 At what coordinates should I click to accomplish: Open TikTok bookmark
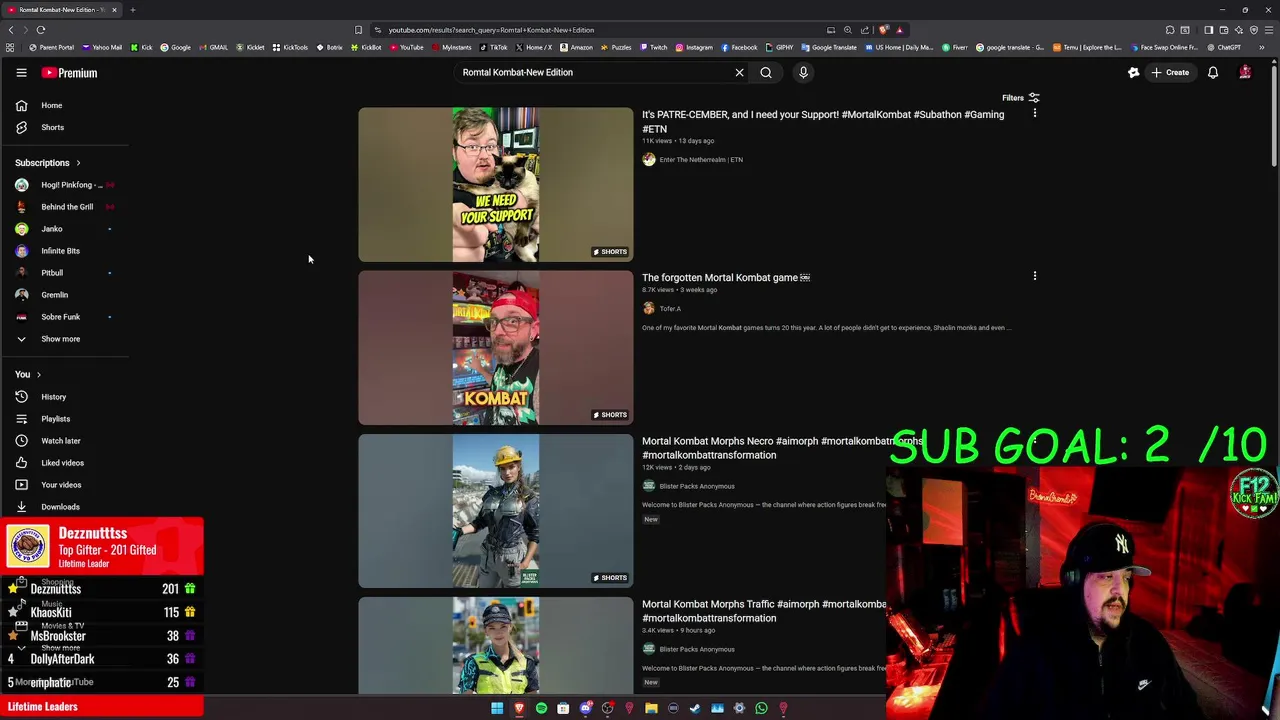click(493, 47)
